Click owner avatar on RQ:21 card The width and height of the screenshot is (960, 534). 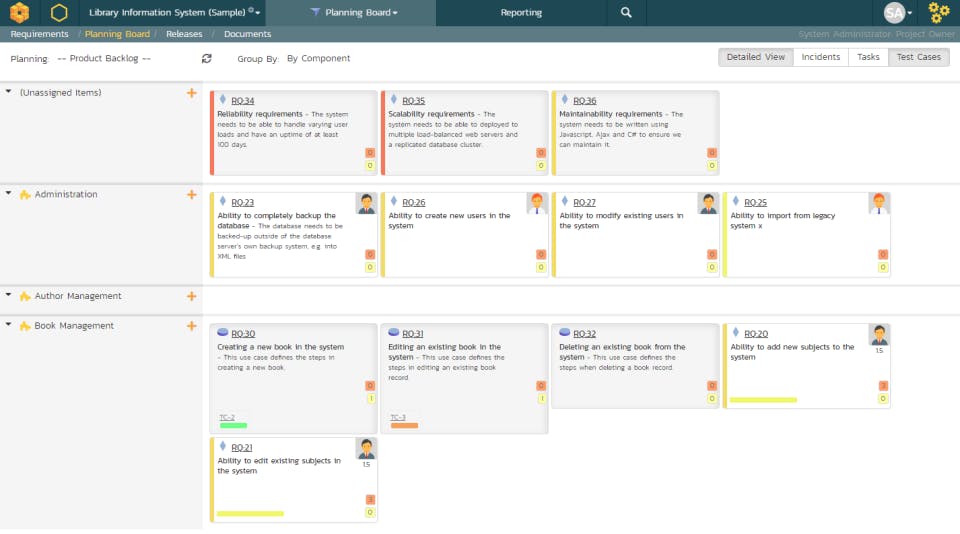[366, 449]
